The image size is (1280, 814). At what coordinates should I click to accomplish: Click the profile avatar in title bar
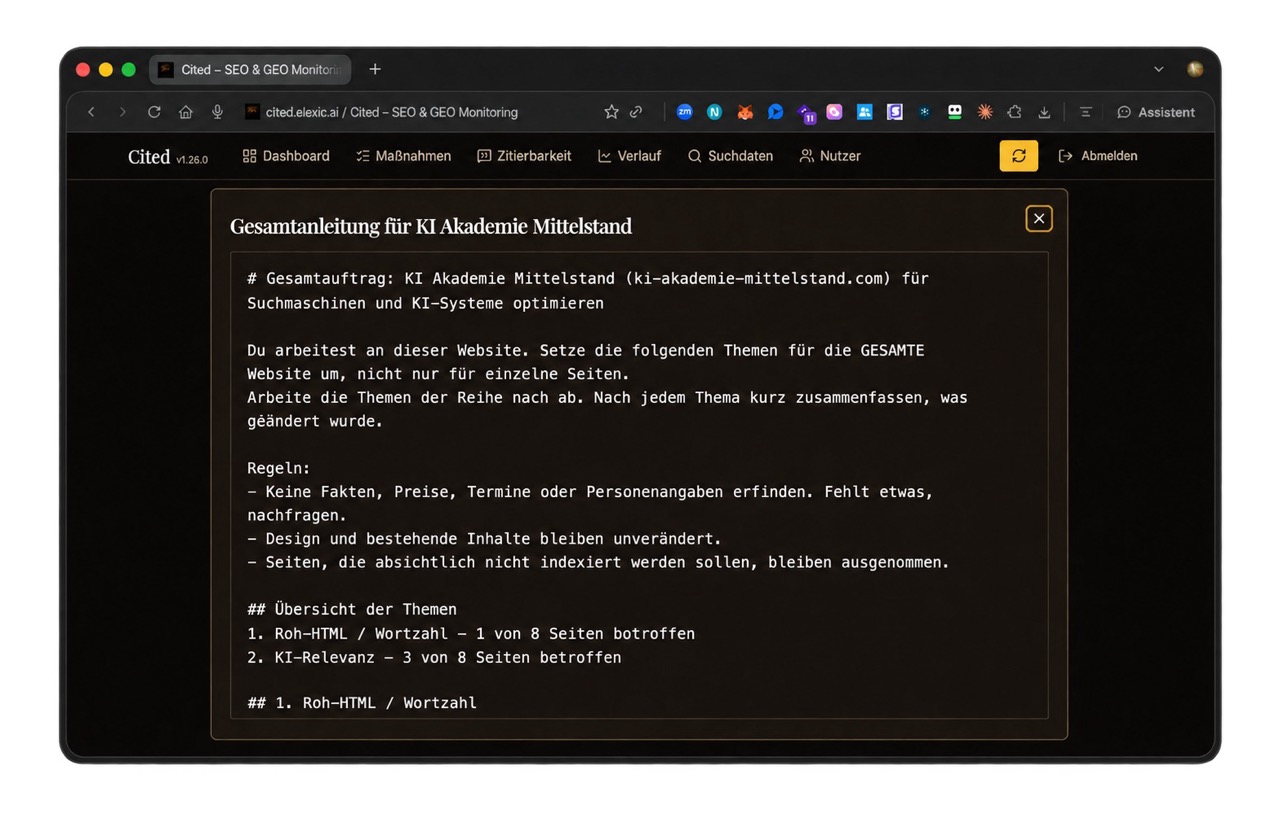1195,69
